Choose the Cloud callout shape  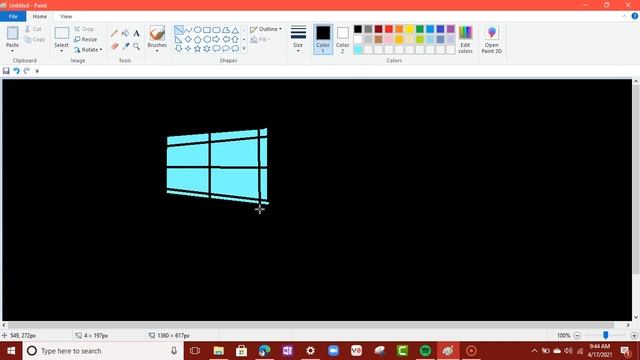point(235,49)
